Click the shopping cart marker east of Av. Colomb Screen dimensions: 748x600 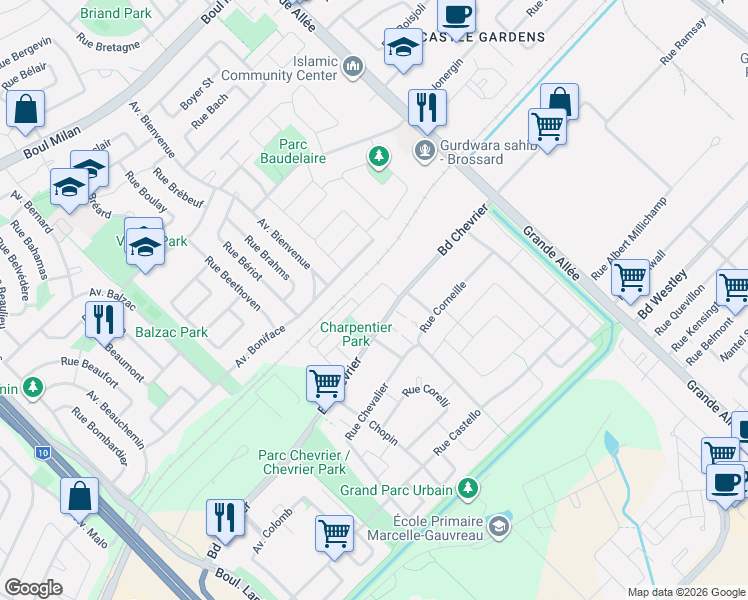(334, 535)
